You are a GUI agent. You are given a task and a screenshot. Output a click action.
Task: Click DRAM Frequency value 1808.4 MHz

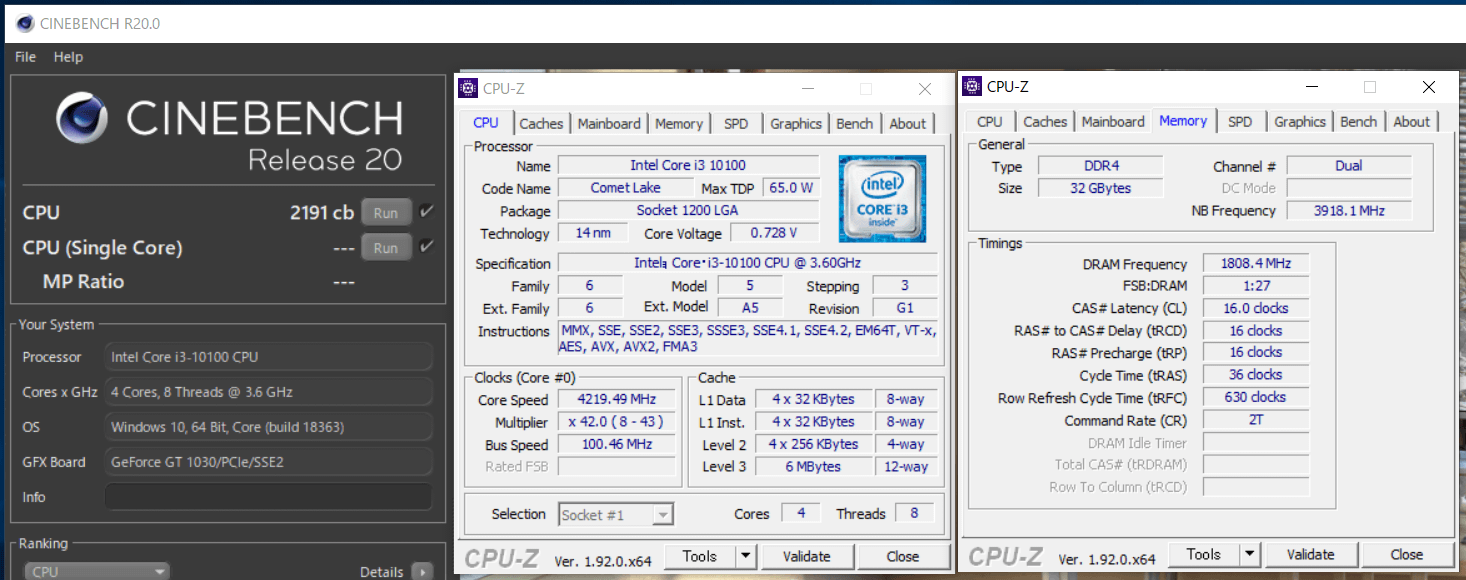(x=1256, y=264)
